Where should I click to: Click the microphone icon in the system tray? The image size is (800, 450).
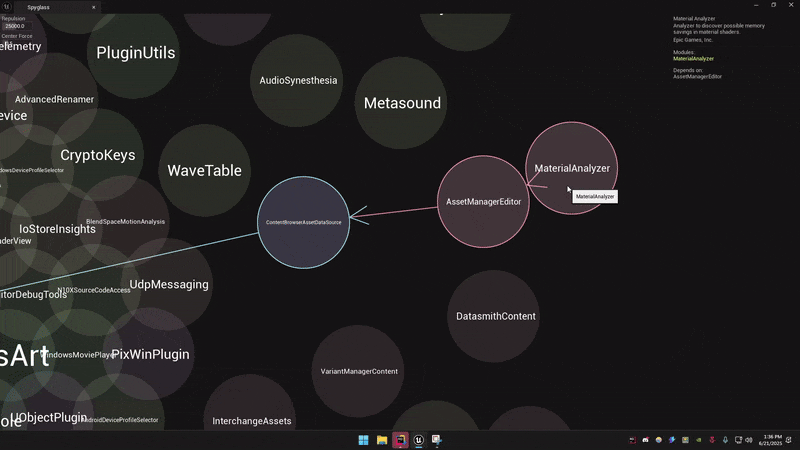(x=725, y=440)
